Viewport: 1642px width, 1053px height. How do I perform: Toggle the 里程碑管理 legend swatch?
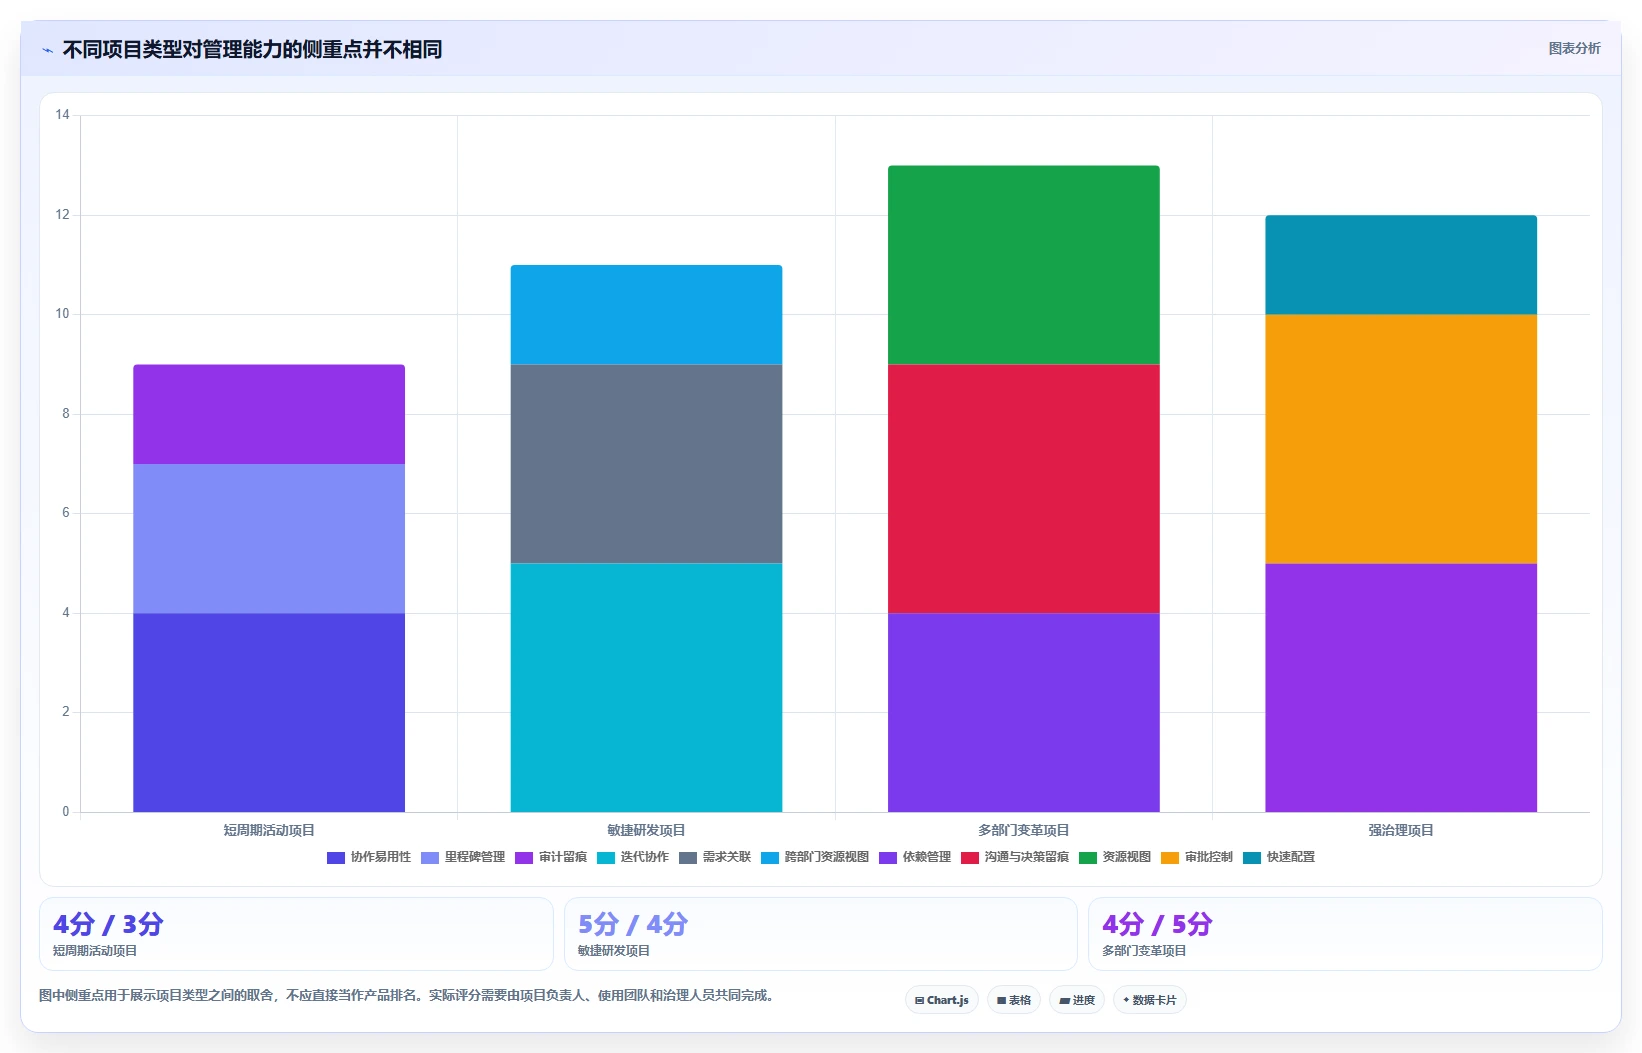point(430,858)
